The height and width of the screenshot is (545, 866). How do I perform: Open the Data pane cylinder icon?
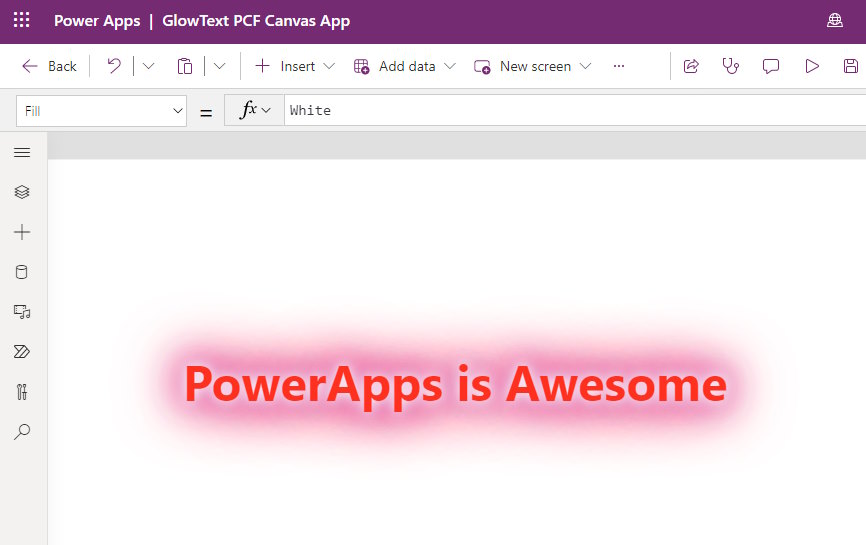22,272
